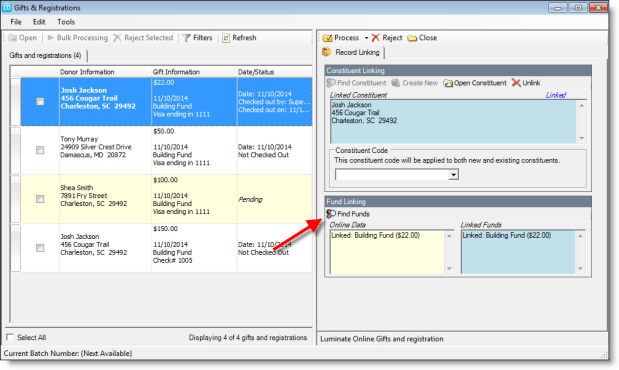Select the Gifts and registrations tab

pyautogui.click(x=45, y=56)
